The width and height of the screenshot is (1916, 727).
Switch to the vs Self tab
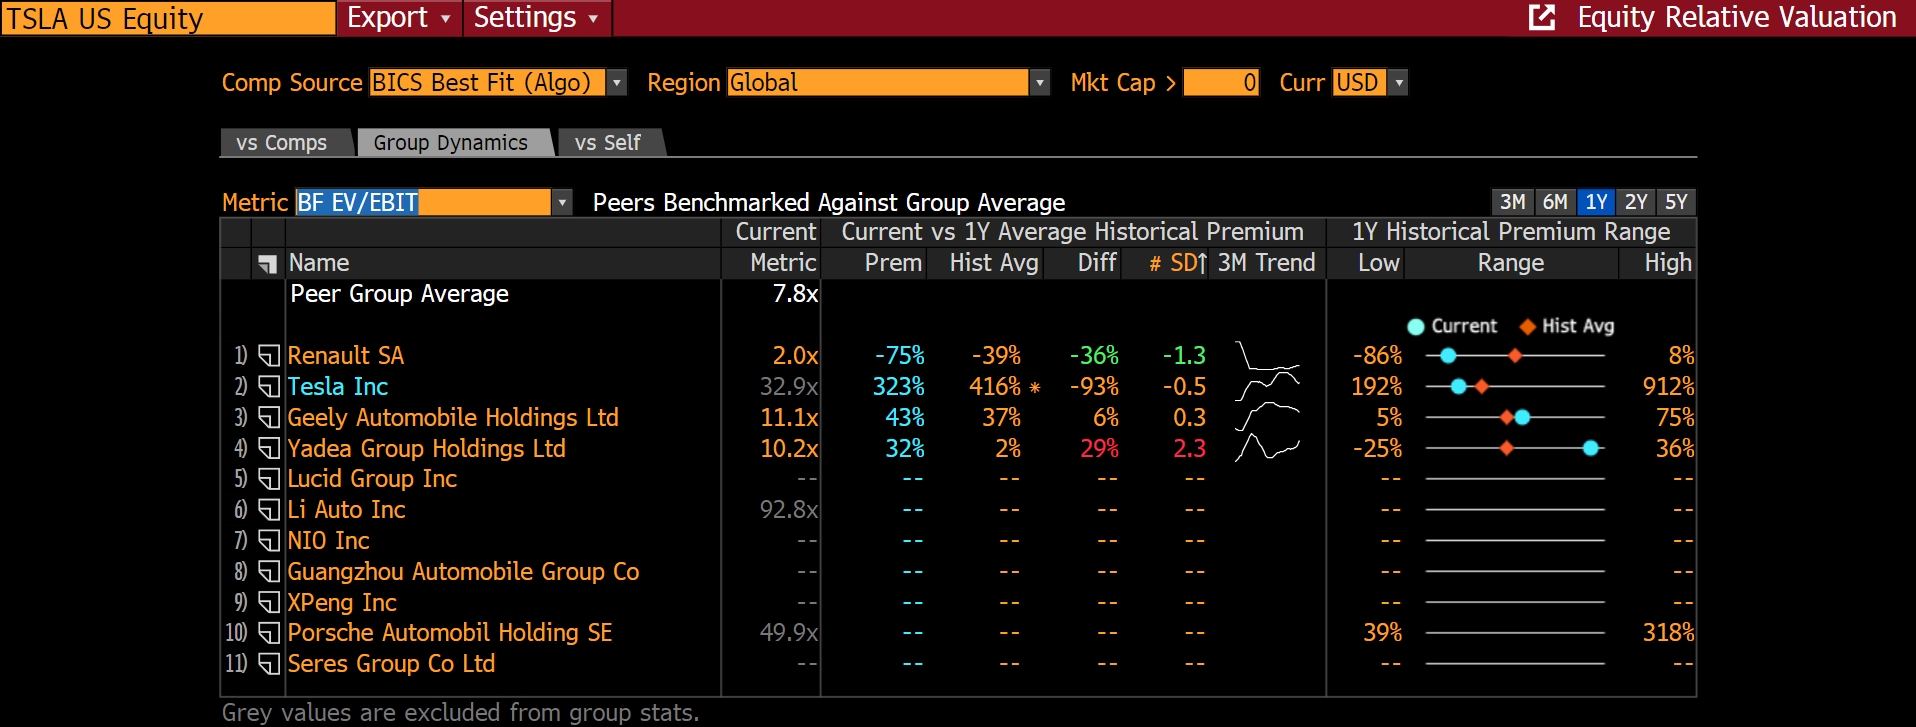coord(608,143)
